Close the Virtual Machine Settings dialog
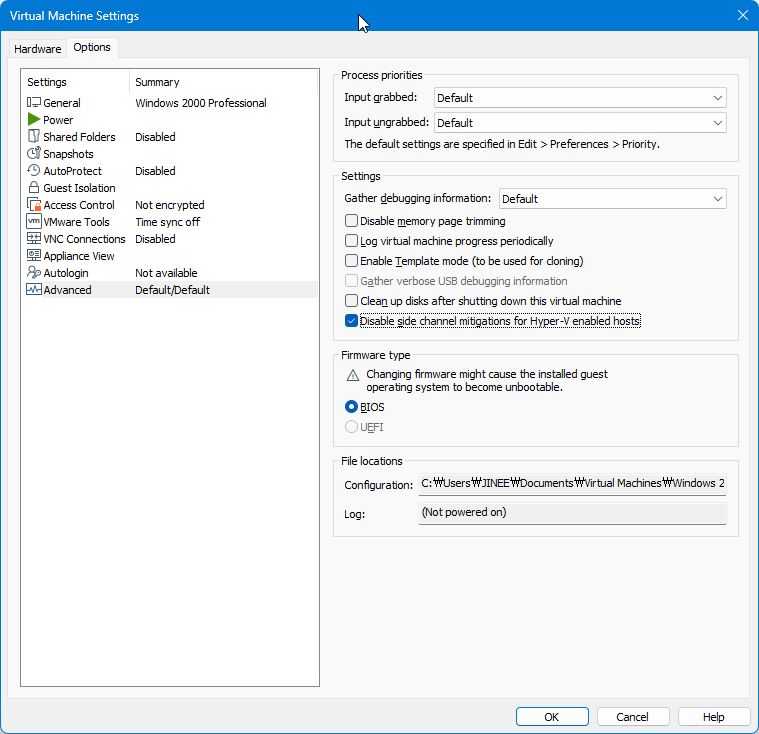The image size is (759, 734). 743,15
